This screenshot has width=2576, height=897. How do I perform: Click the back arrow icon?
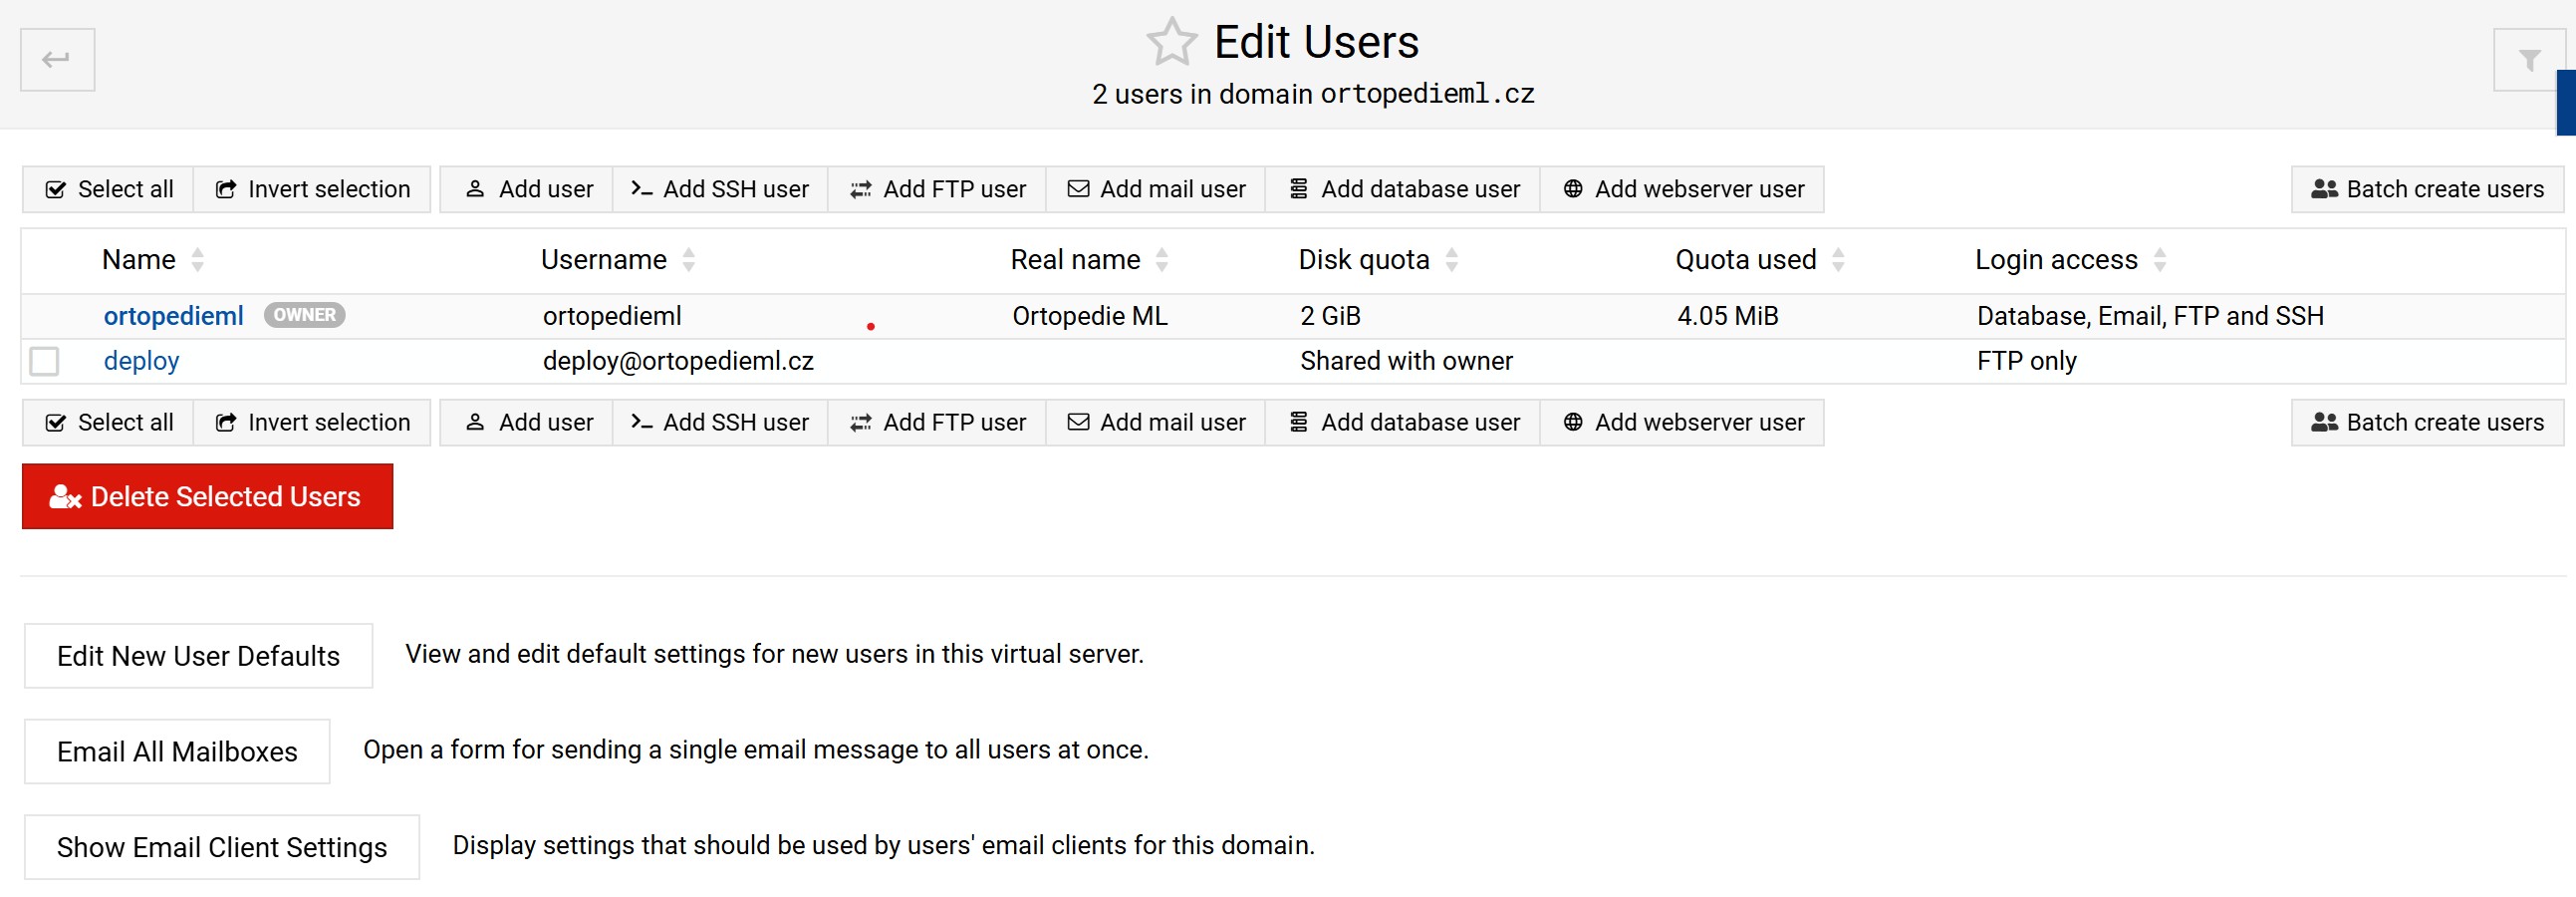(x=57, y=60)
